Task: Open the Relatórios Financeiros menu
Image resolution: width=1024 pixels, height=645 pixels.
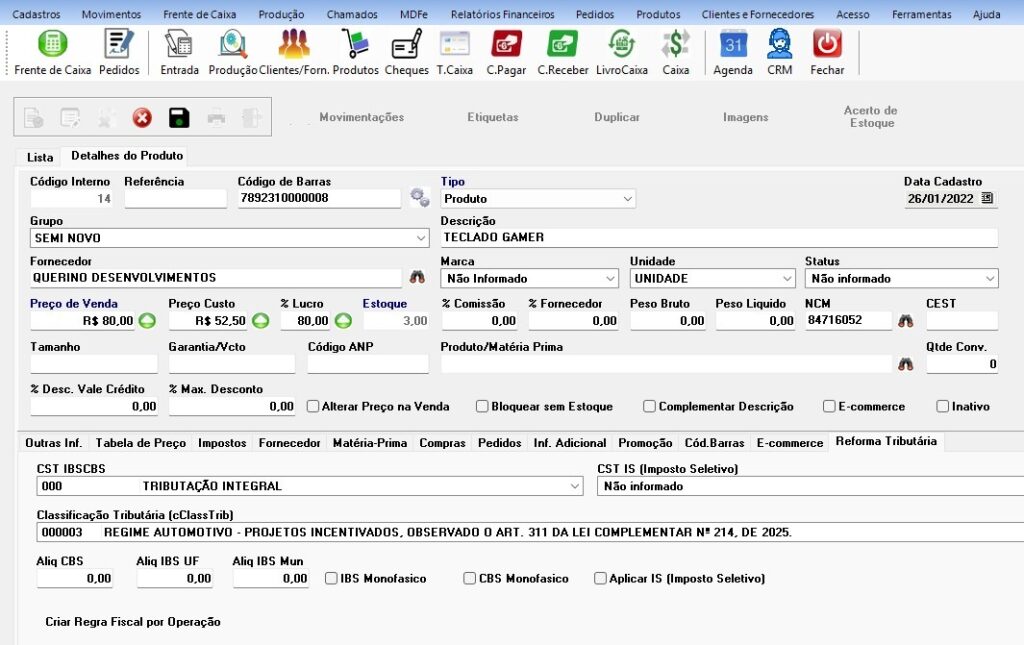Action: click(502, 14)
